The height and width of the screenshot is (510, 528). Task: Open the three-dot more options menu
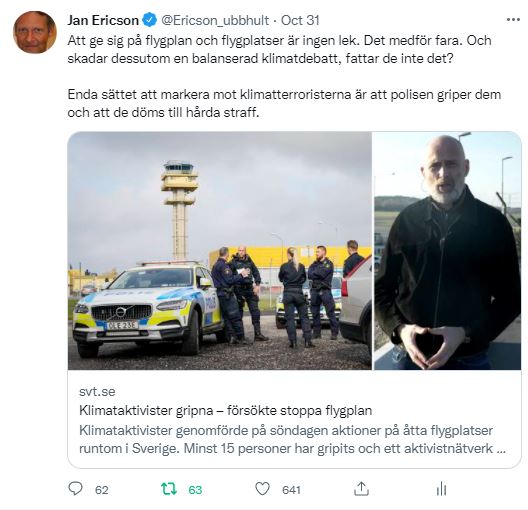(513, 20)
